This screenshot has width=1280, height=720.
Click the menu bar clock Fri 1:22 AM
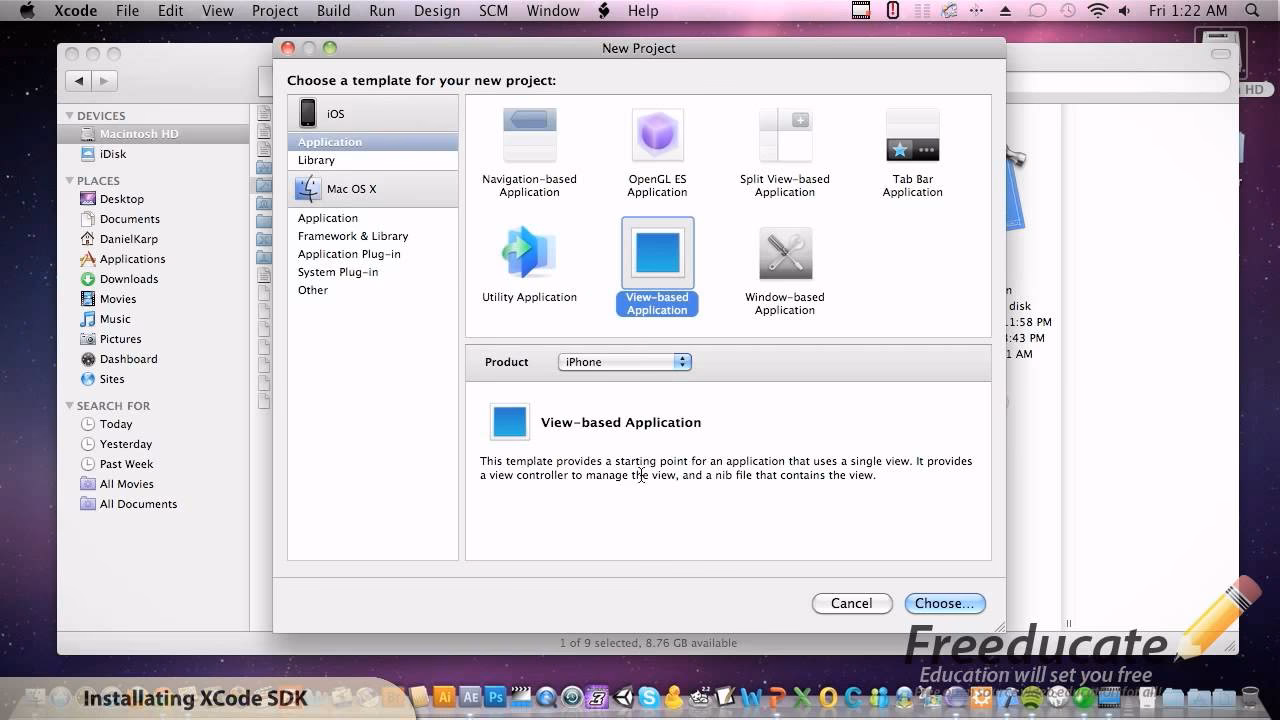(1188, 11)
